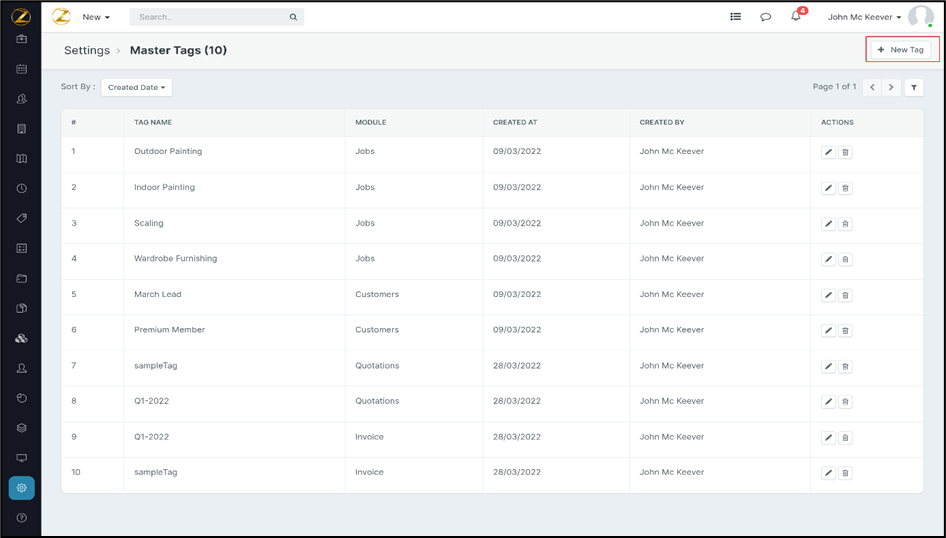
Task: Expand the John Mc Keever user menu
Action: pos(865,17)
